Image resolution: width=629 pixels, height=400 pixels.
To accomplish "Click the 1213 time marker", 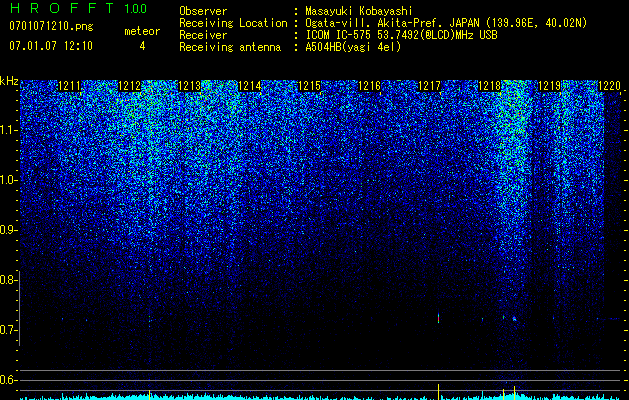I will coord(189,86).
